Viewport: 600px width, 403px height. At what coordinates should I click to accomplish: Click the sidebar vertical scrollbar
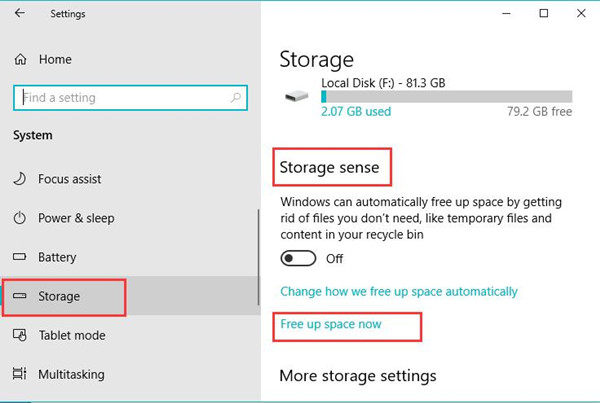259,257
